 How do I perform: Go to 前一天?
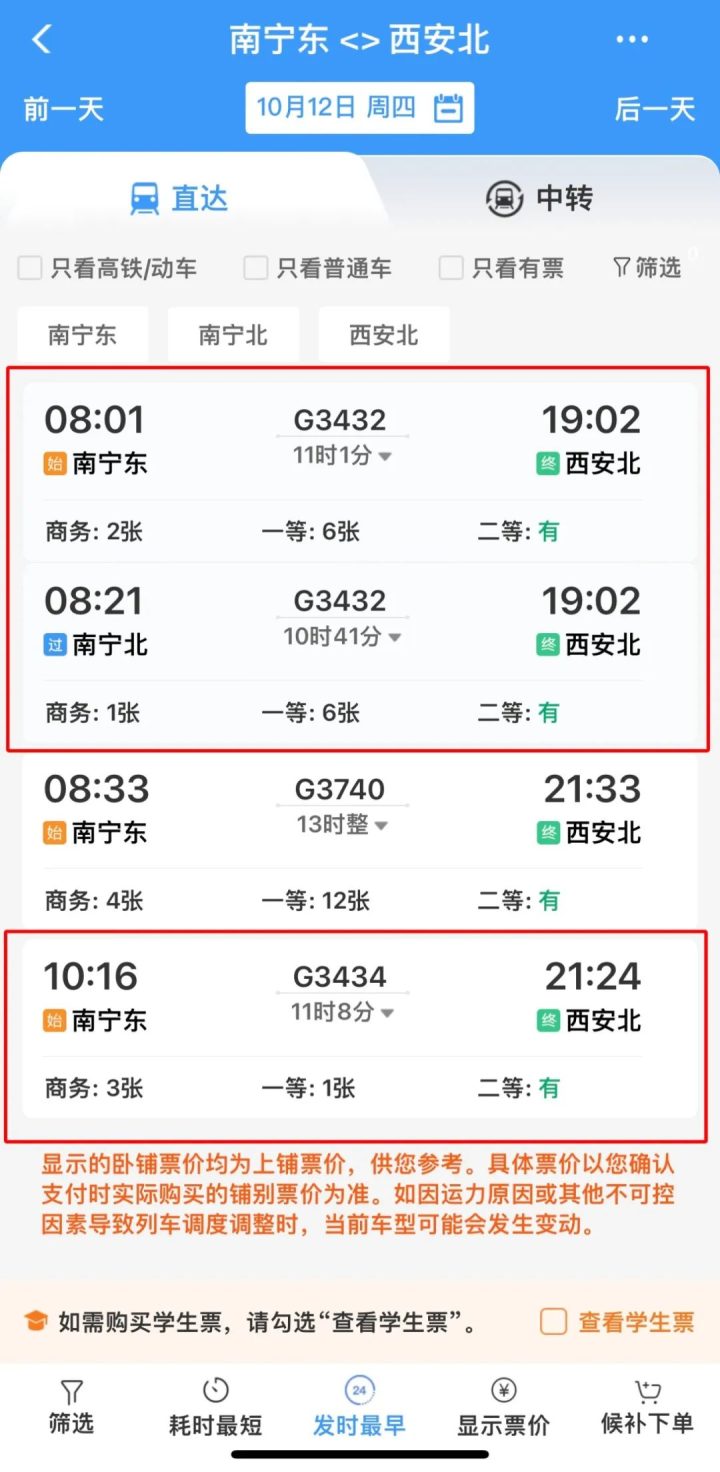click(64, 108)
